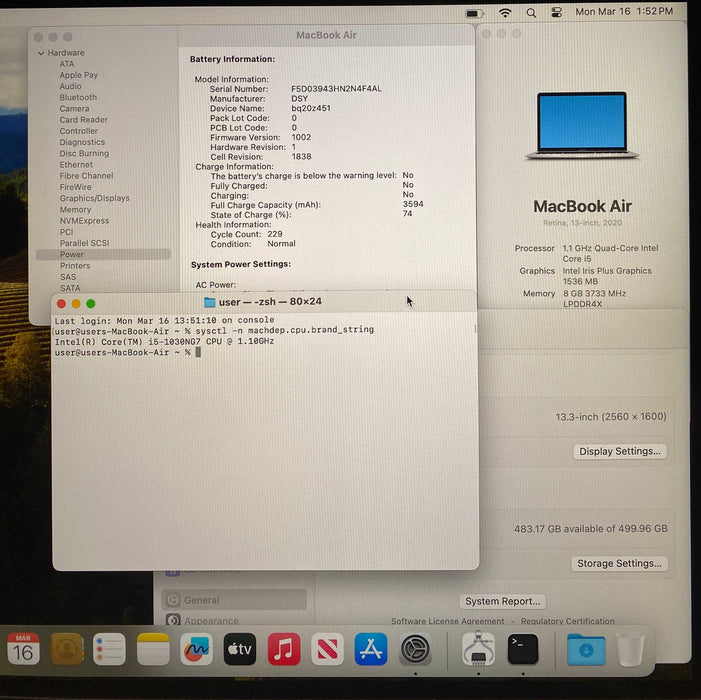Image resolution: width=701 pixels, height=700 pixels.
Task: Select Apple Pay in the Hardware list
Action: tap(79, 75)
